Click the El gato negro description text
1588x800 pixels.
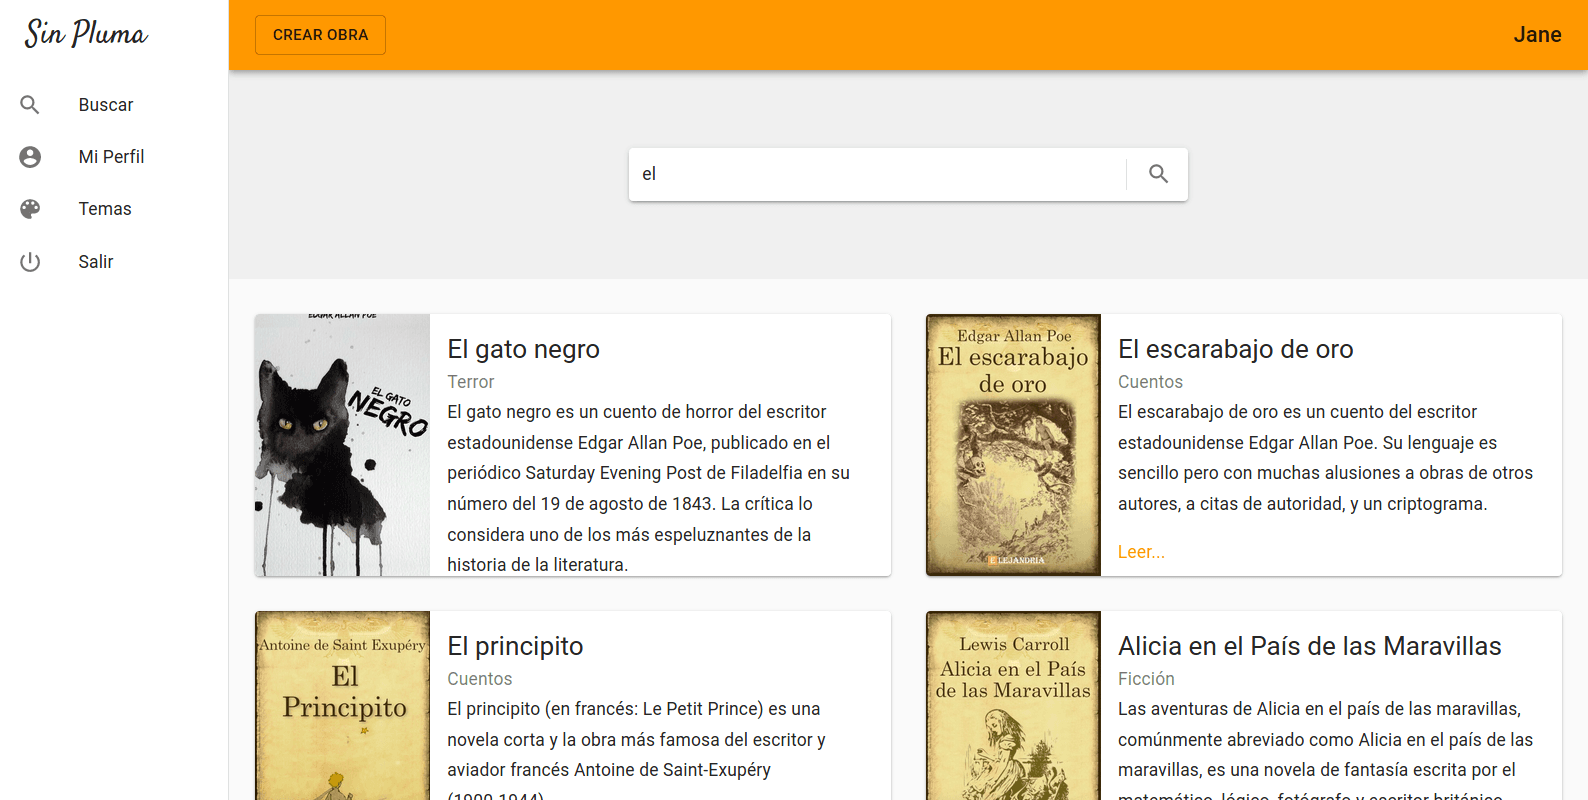[x=649, y=488]
